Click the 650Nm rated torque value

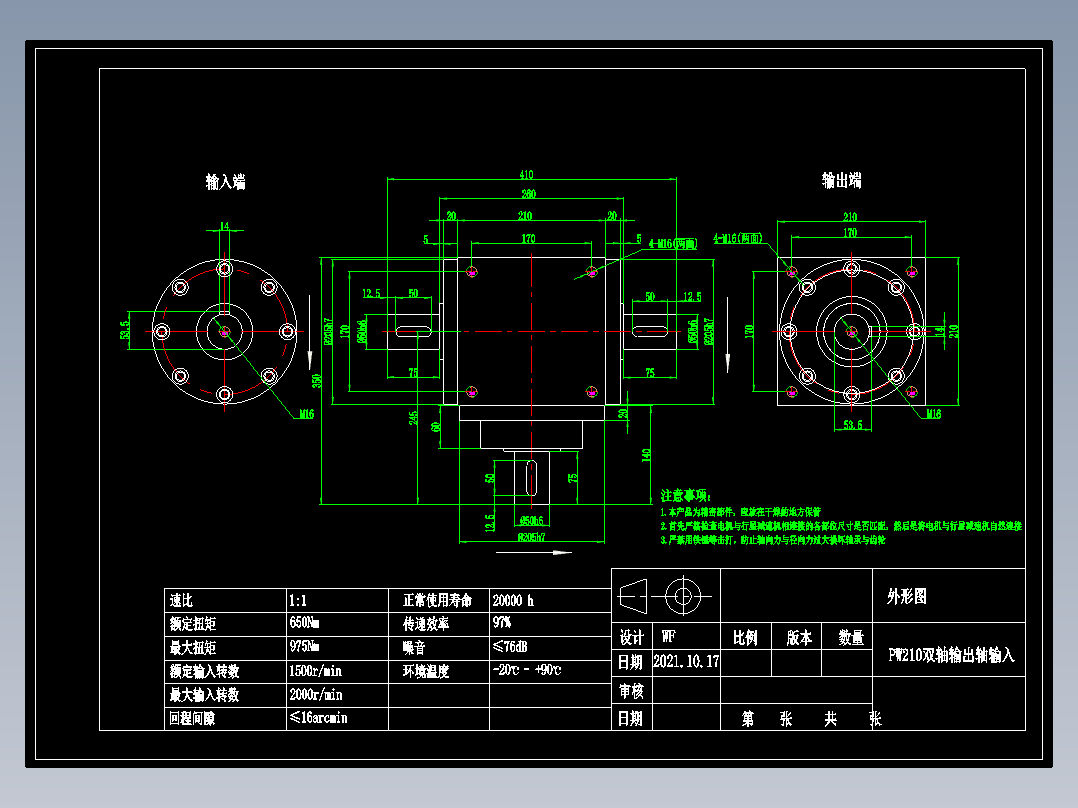click(x=304, y=622)
